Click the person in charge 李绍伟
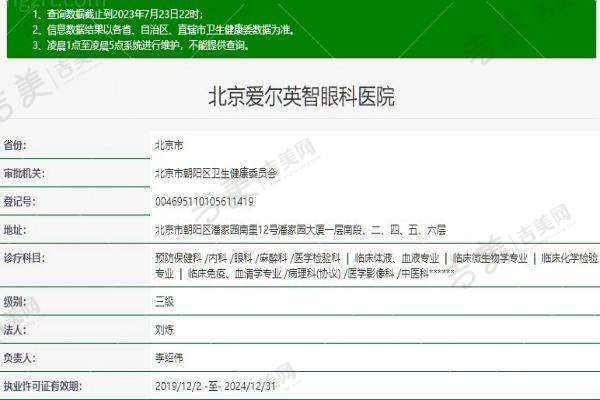Viewport: 600px width, 400px height. (x=169, y=356)
